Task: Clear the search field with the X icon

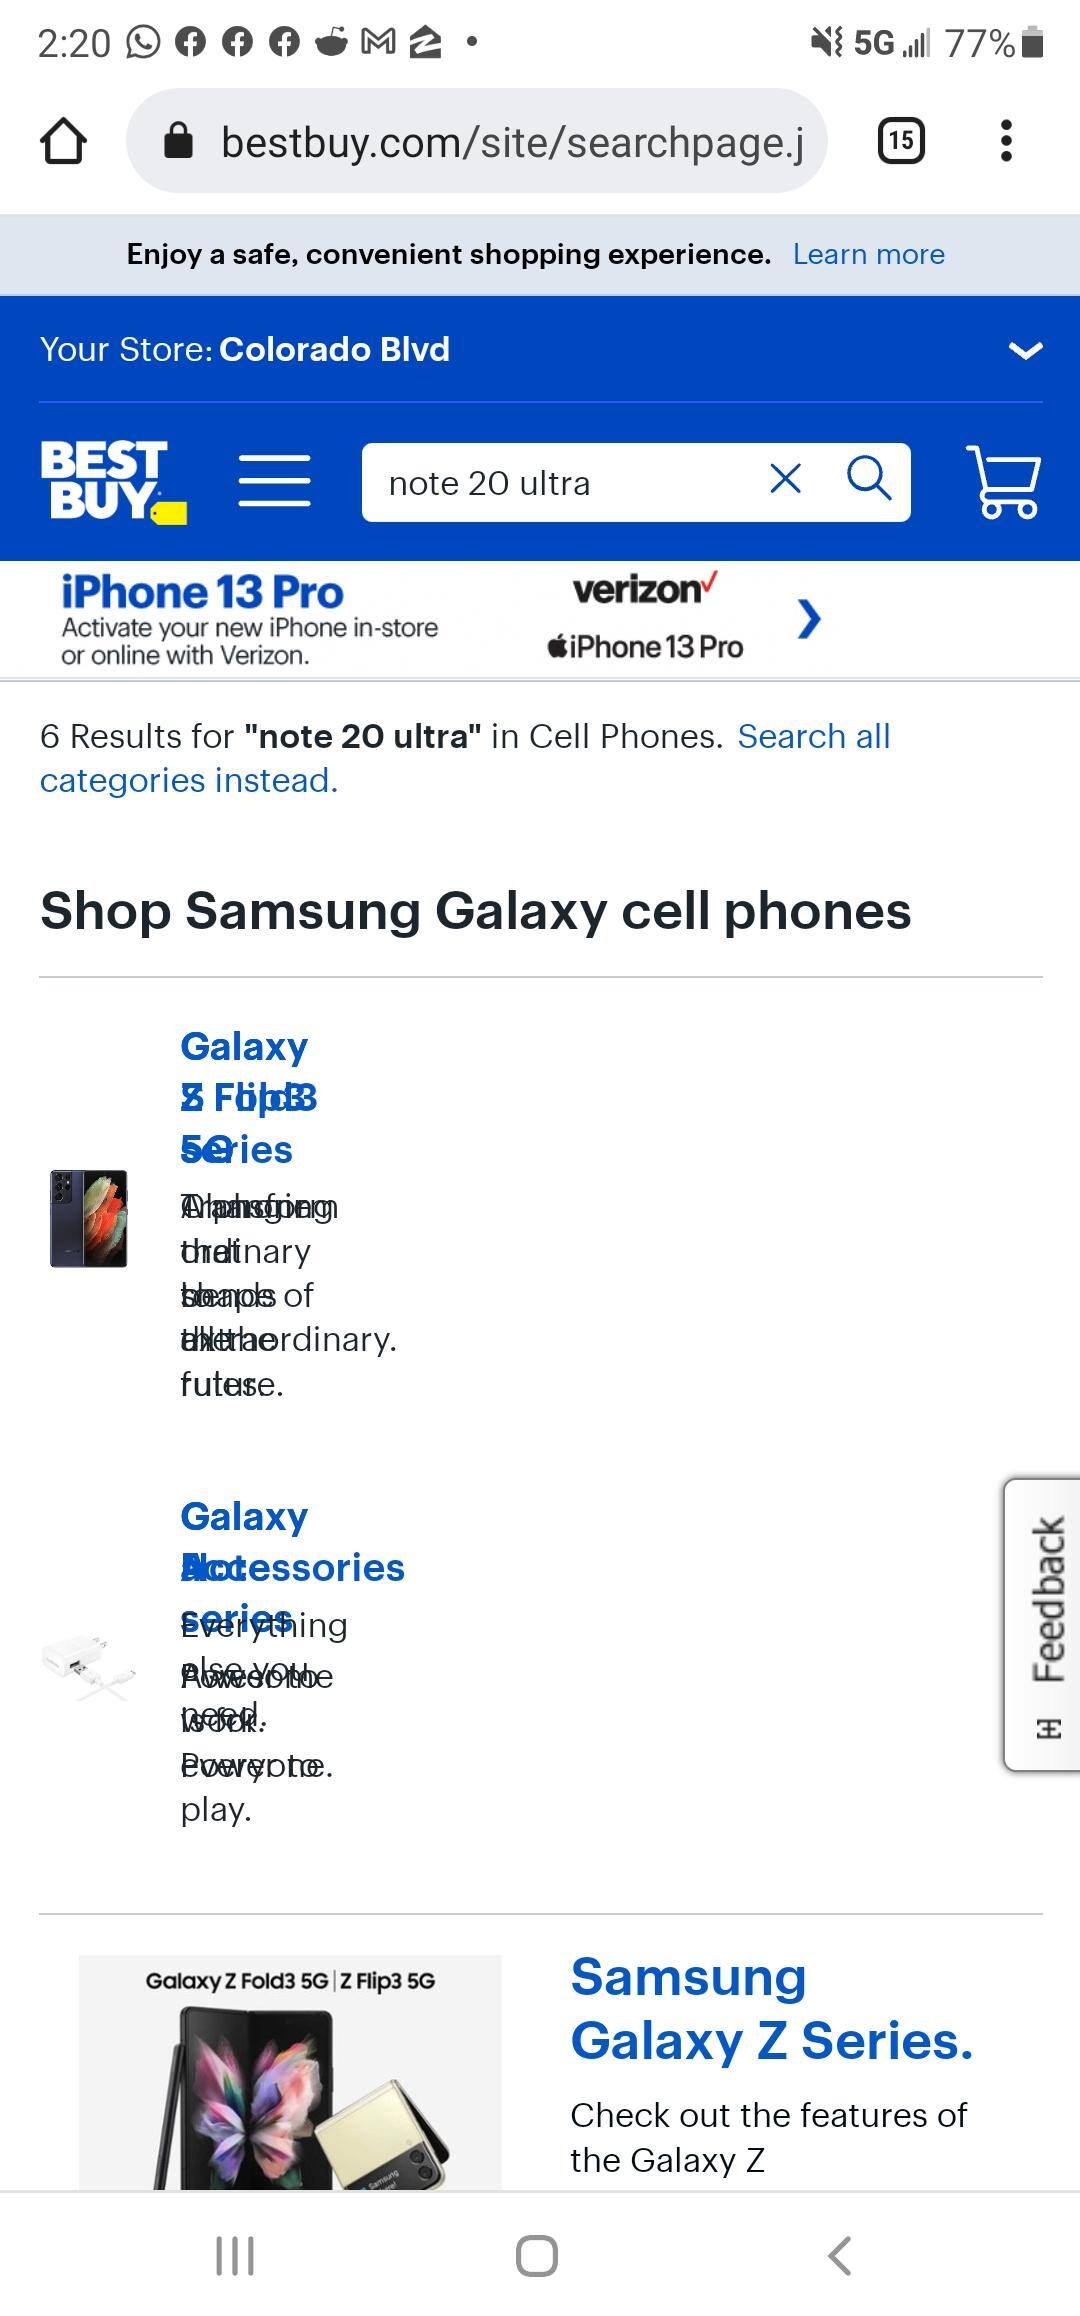Action: [x=786, y=481]
